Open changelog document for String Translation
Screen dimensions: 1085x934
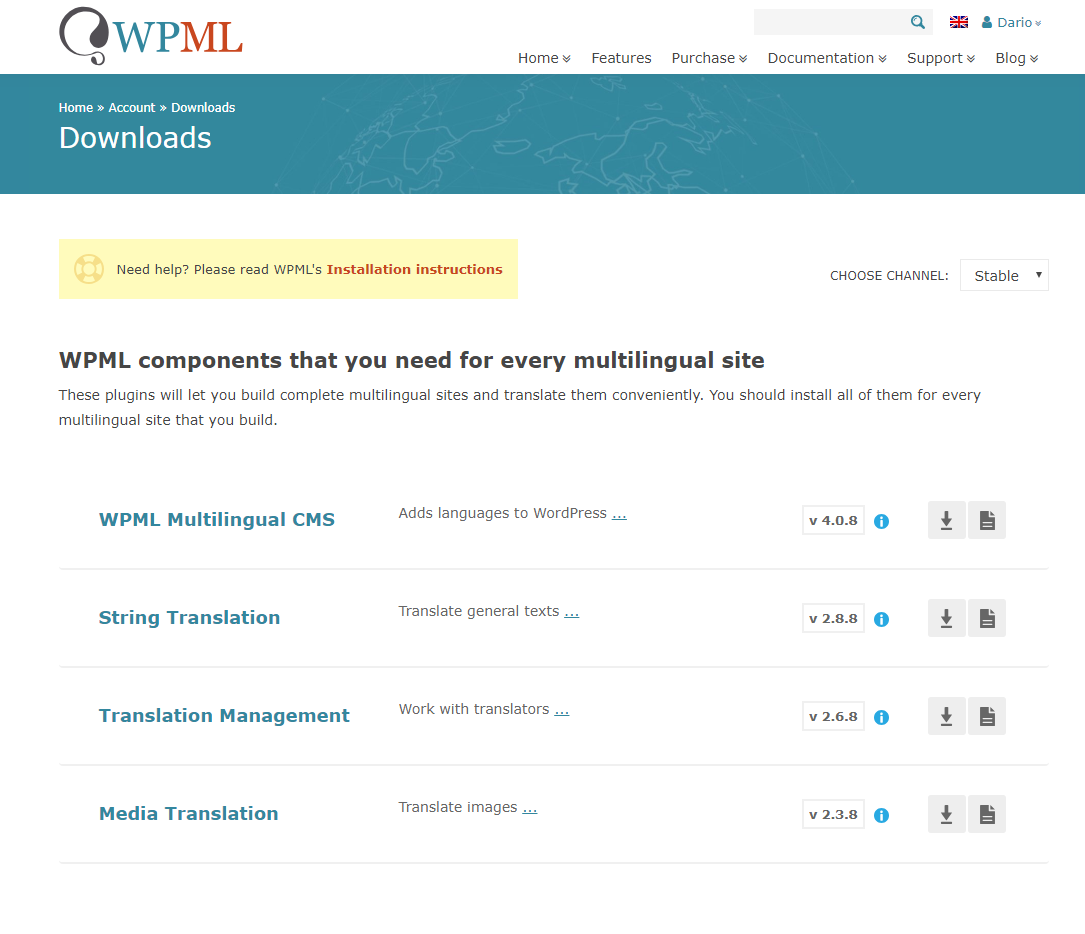point(987,619)
